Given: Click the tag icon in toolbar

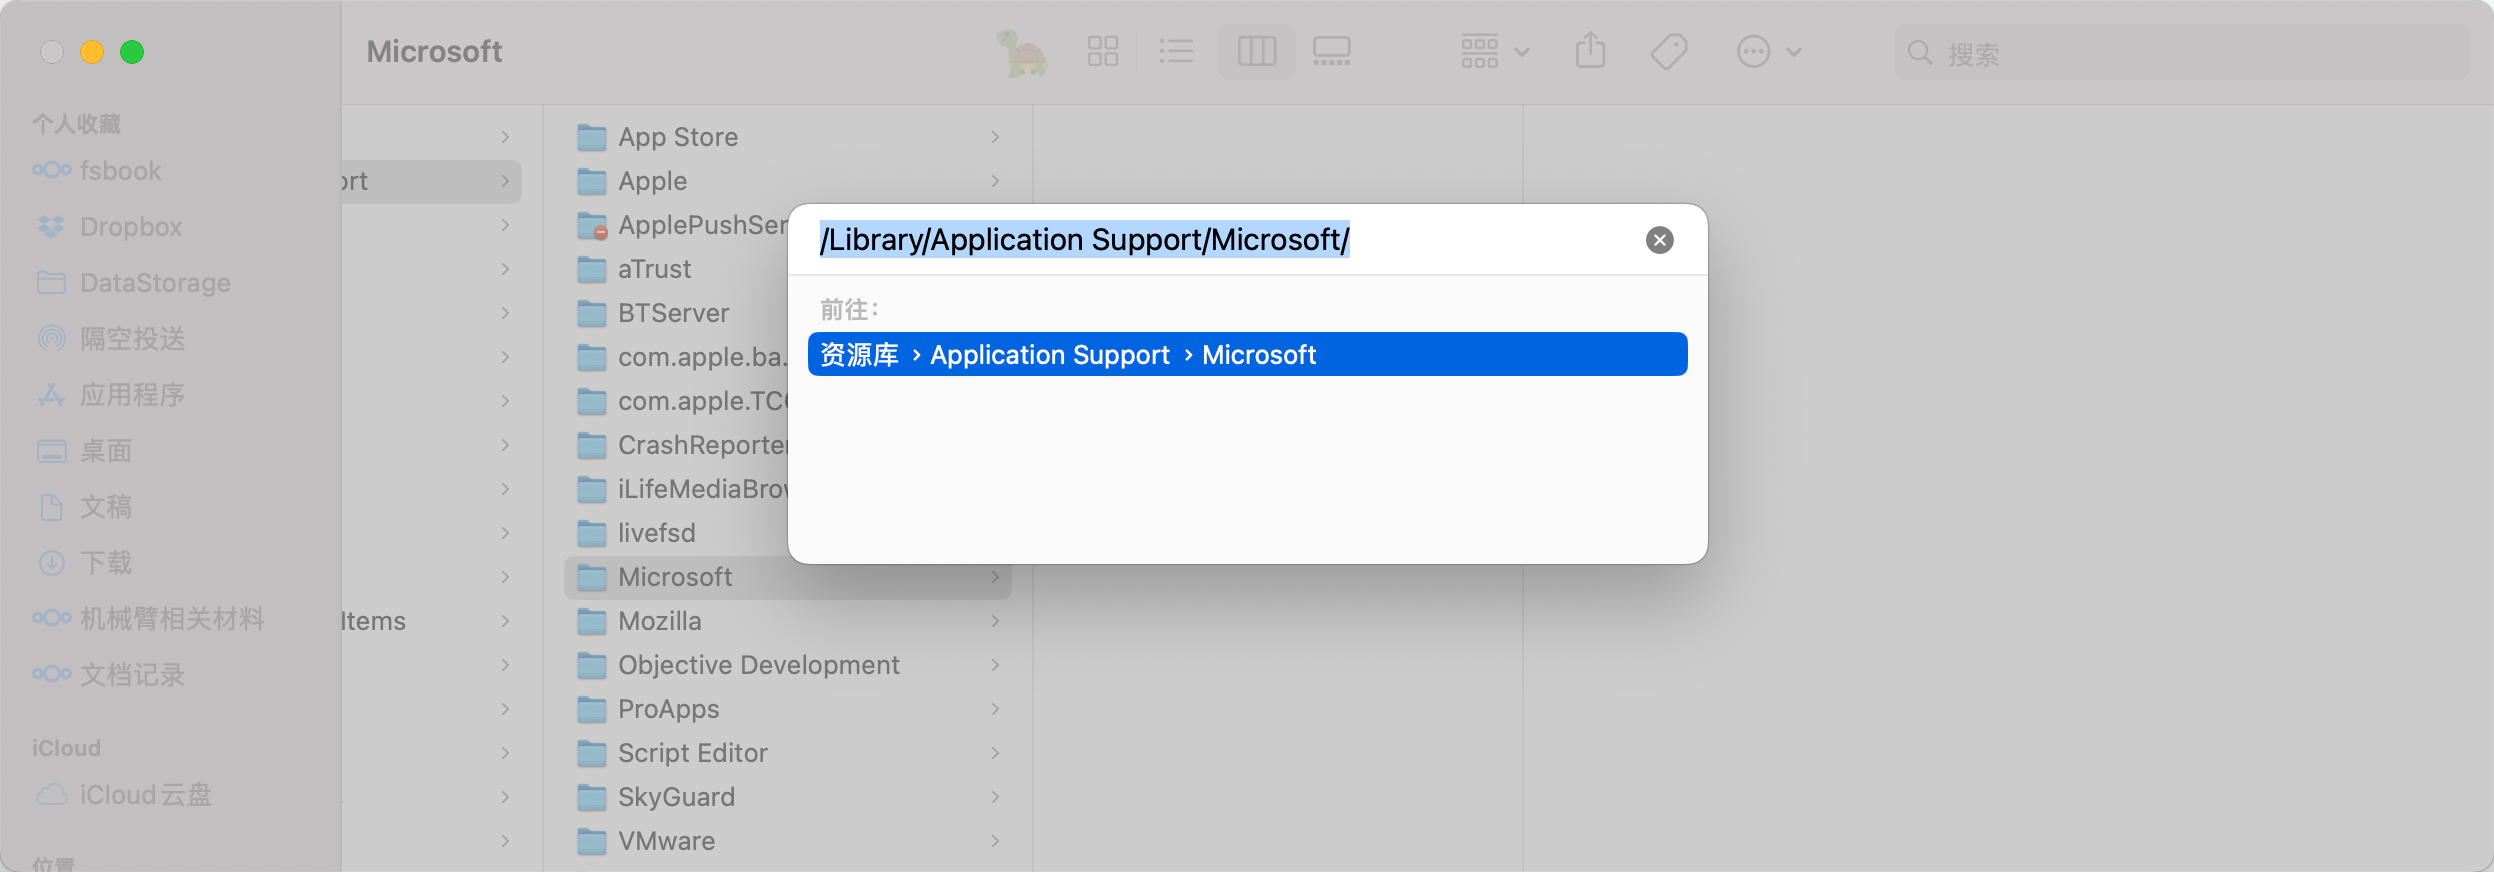Looking at the screenshot, I should (1669, 51).
